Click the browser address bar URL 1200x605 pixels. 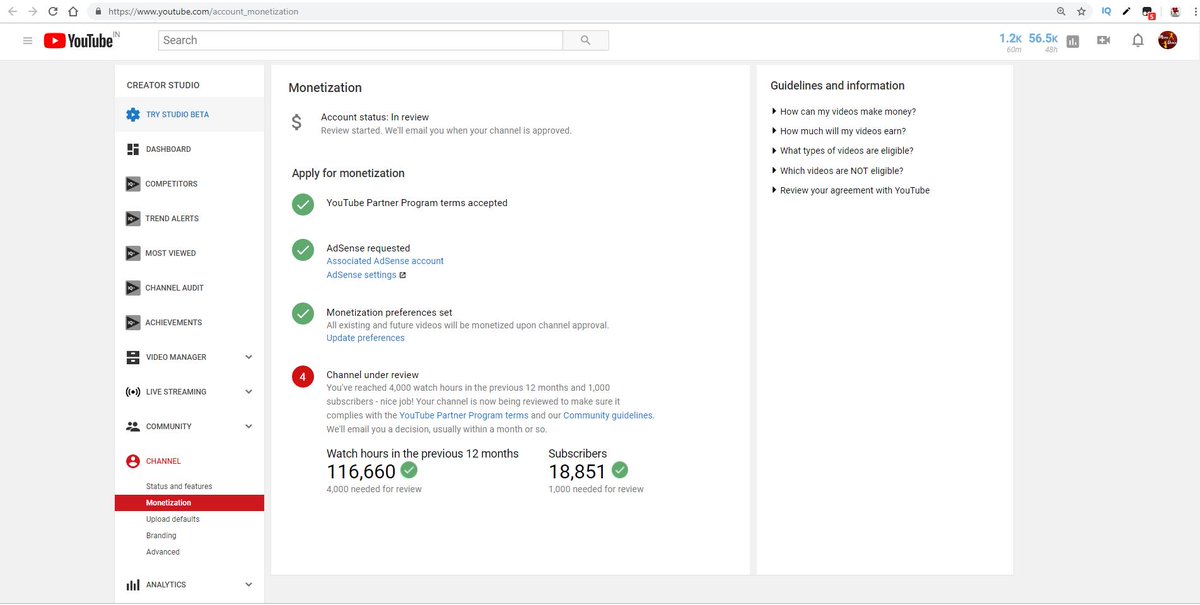[202, 12]
